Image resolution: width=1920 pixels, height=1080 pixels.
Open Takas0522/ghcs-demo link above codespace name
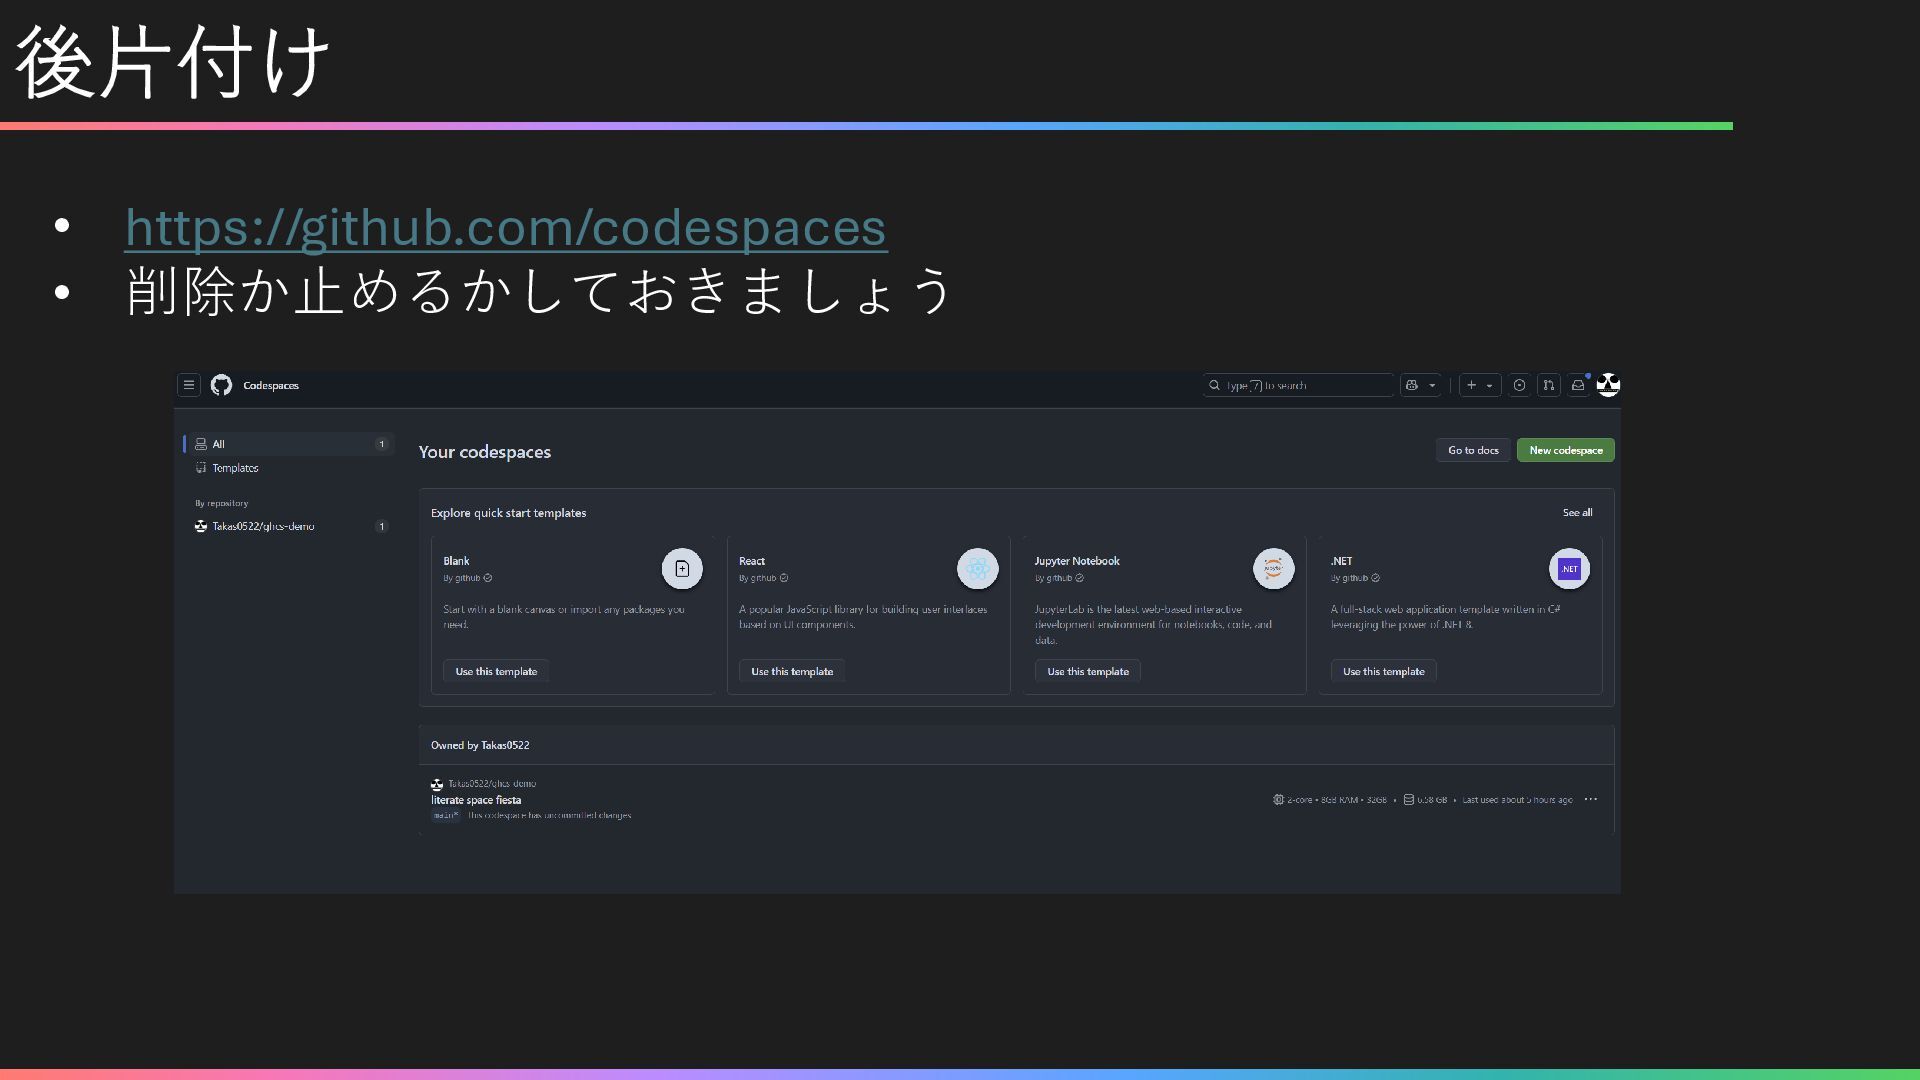pyautogui.click(x=492, y=784)
